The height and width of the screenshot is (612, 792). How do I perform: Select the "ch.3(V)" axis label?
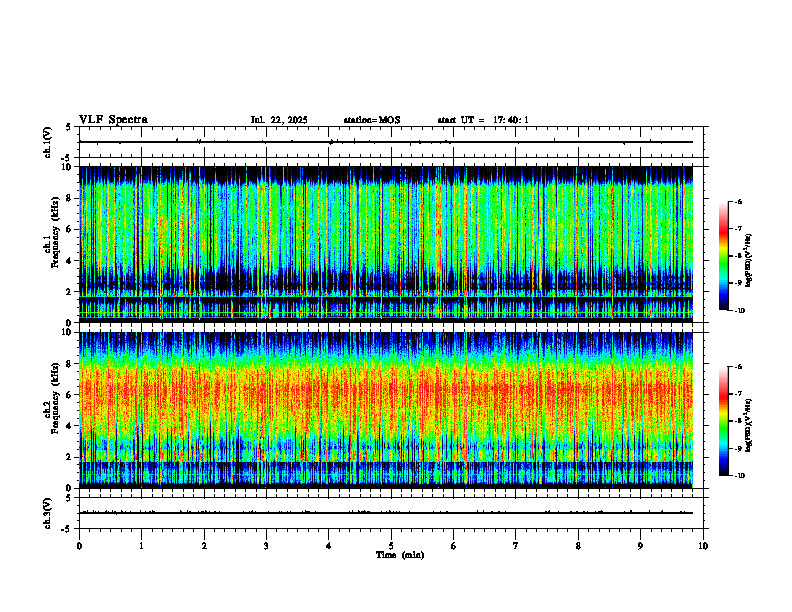pos(48,513)
